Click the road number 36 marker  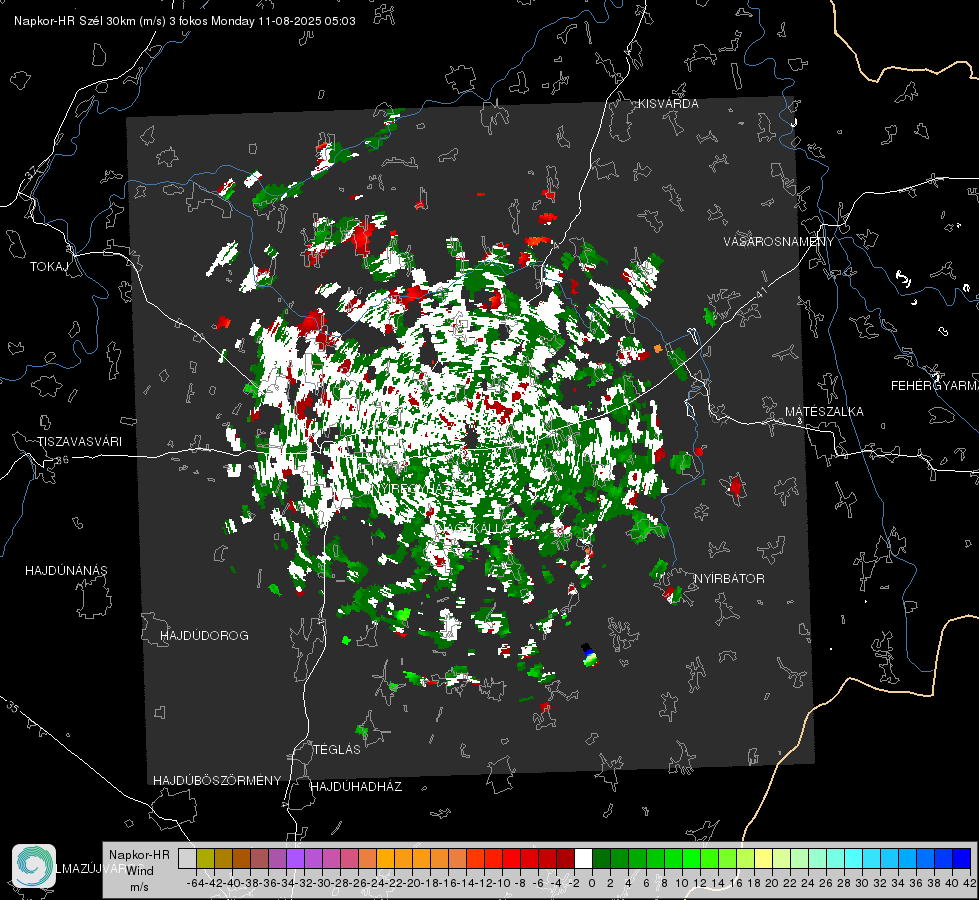[x=62, y=460]
